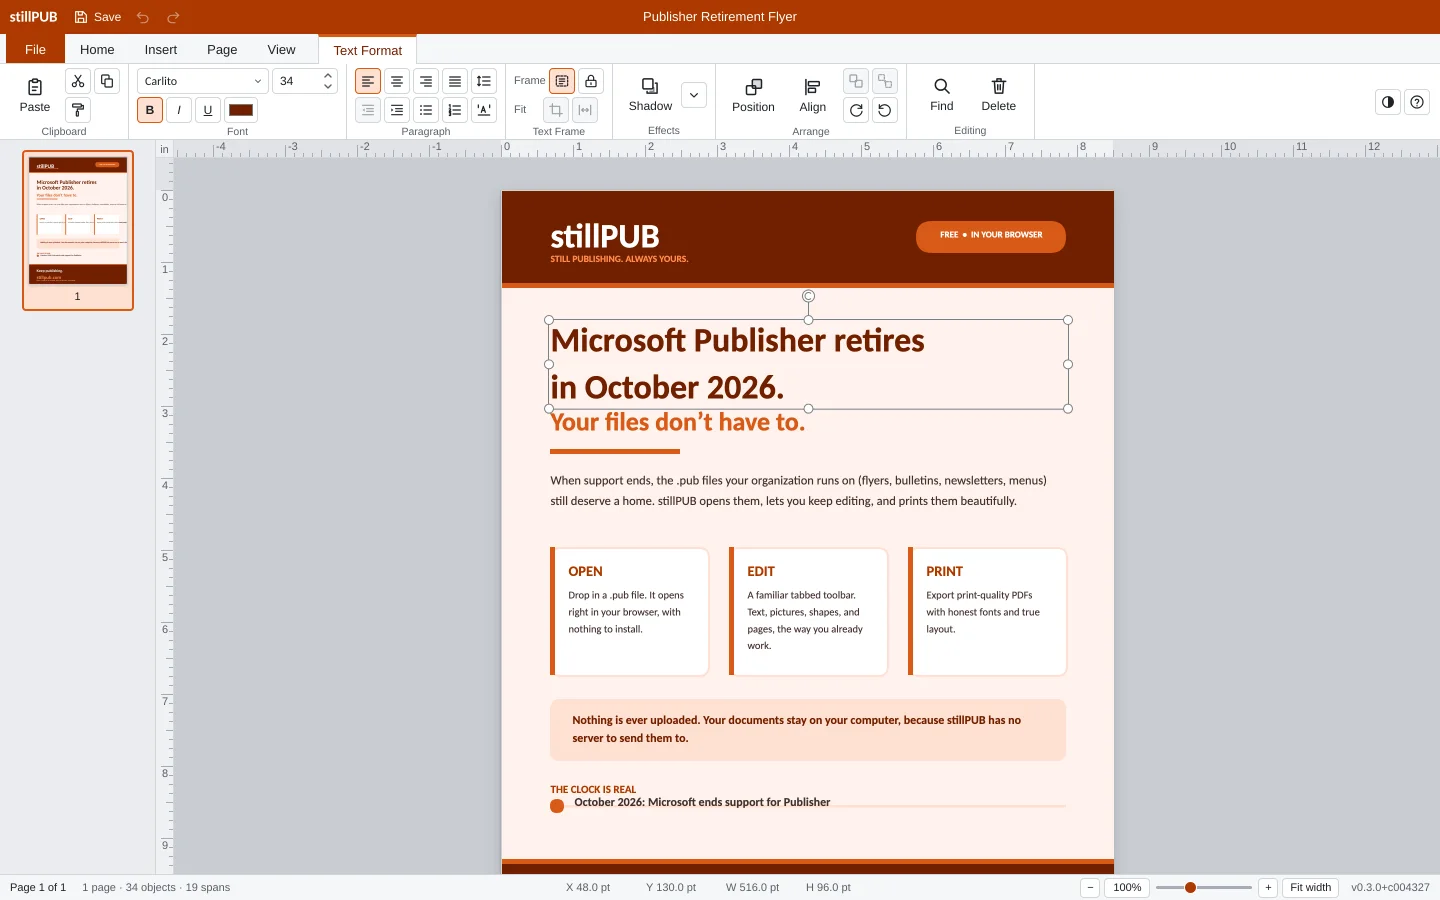Viewport: 1440px width, 900px height.
Task: Open Find search tool
Action: tap(942, 95)
